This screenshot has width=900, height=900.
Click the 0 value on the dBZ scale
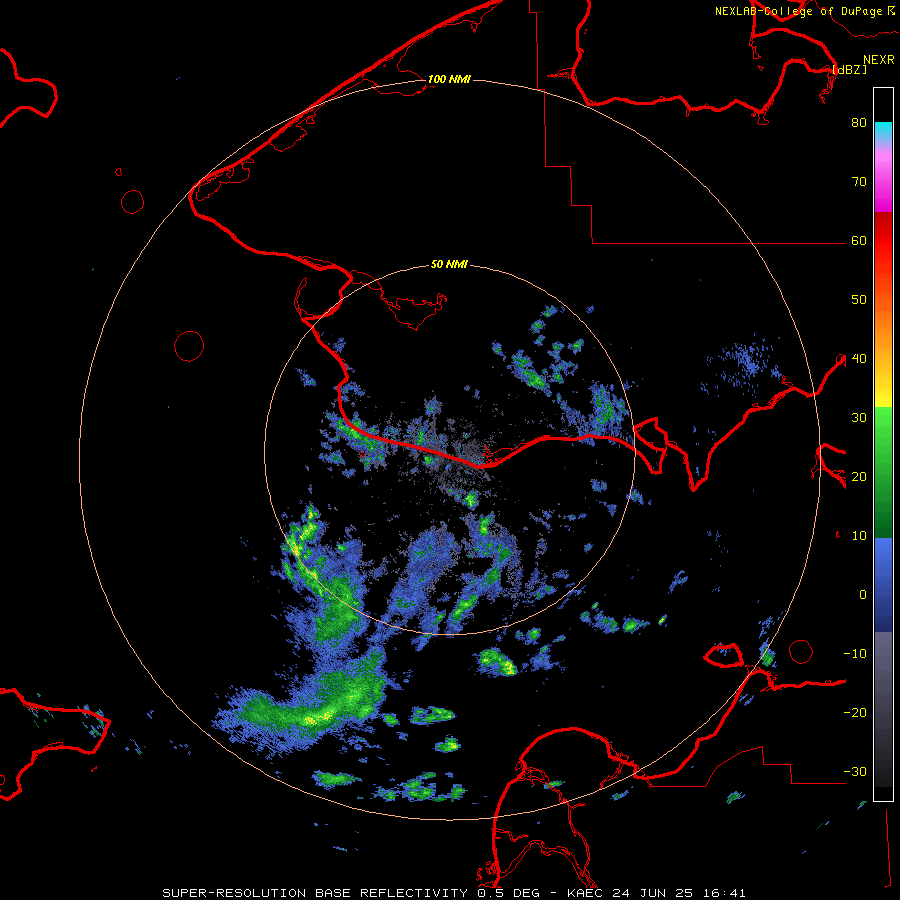(x=863, y=595)
